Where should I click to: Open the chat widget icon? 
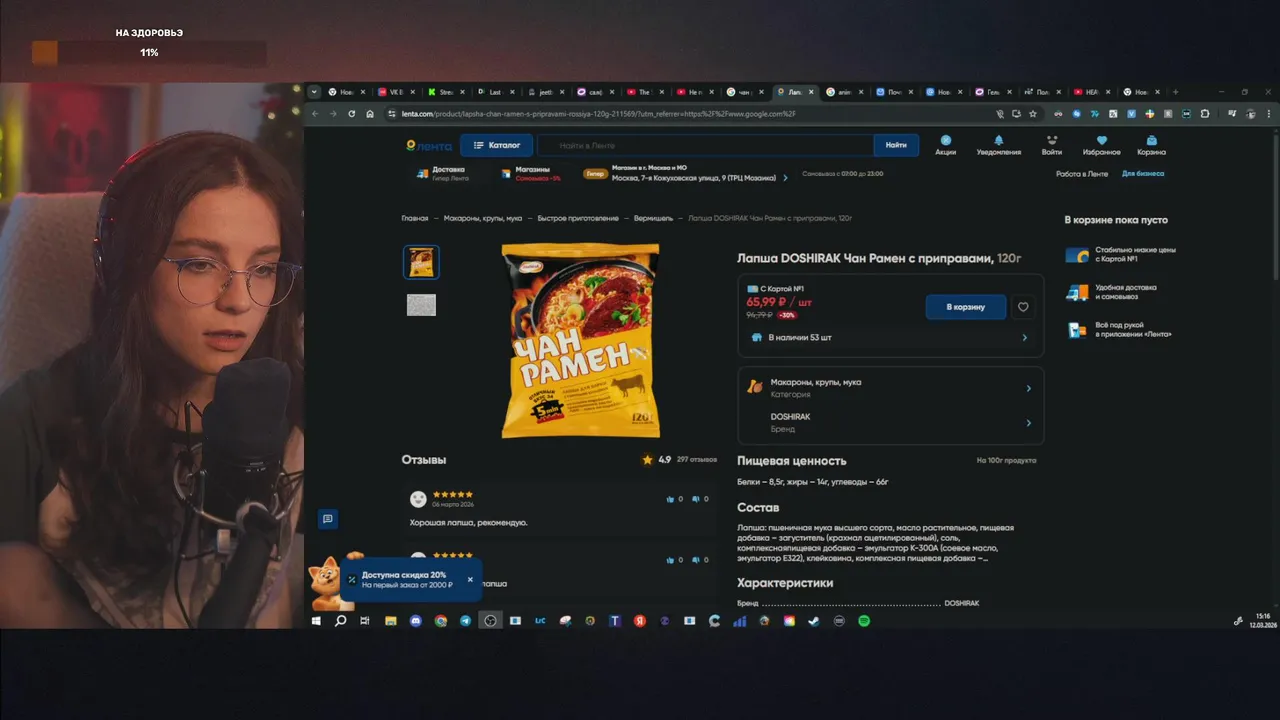click(327, 519)
